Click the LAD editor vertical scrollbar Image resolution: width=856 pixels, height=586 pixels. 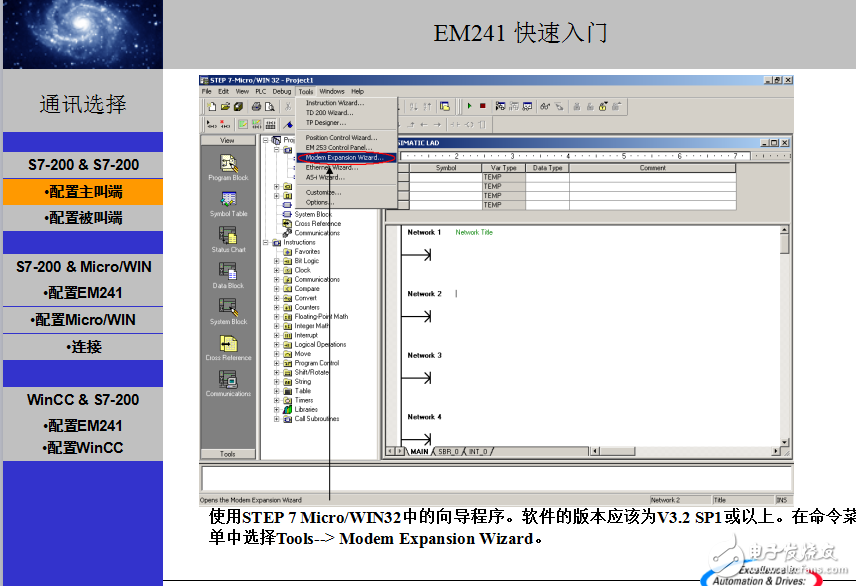[x=784, y=336]
